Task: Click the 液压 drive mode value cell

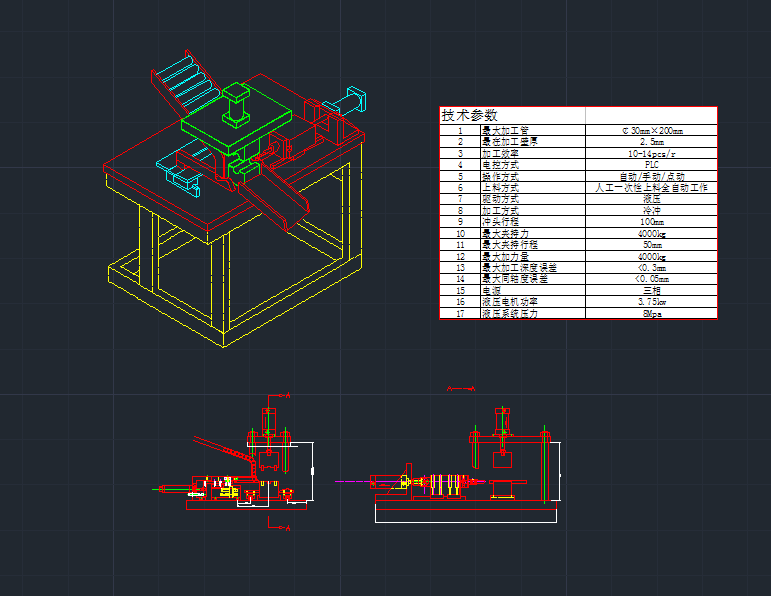Action: [x=651, y=199]
